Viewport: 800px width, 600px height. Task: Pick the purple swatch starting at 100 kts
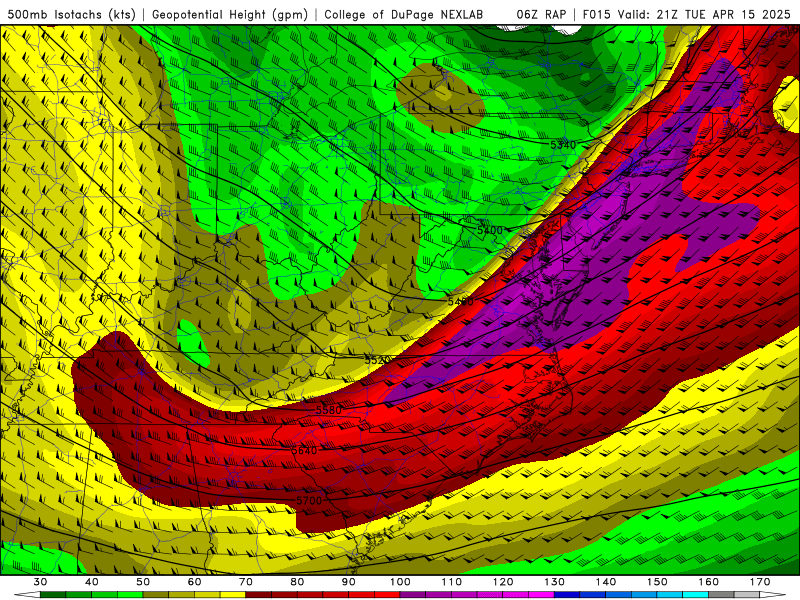[413, 595]
